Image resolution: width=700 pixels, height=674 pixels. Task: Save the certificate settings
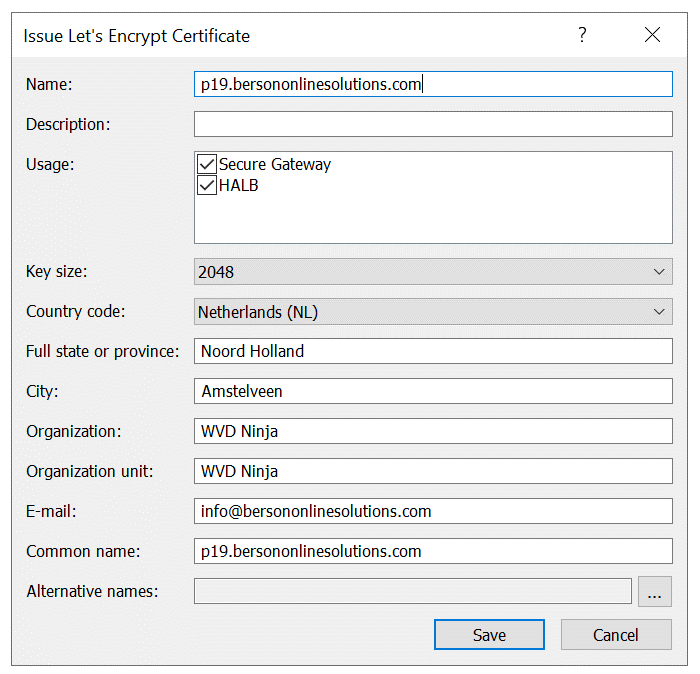489,634
